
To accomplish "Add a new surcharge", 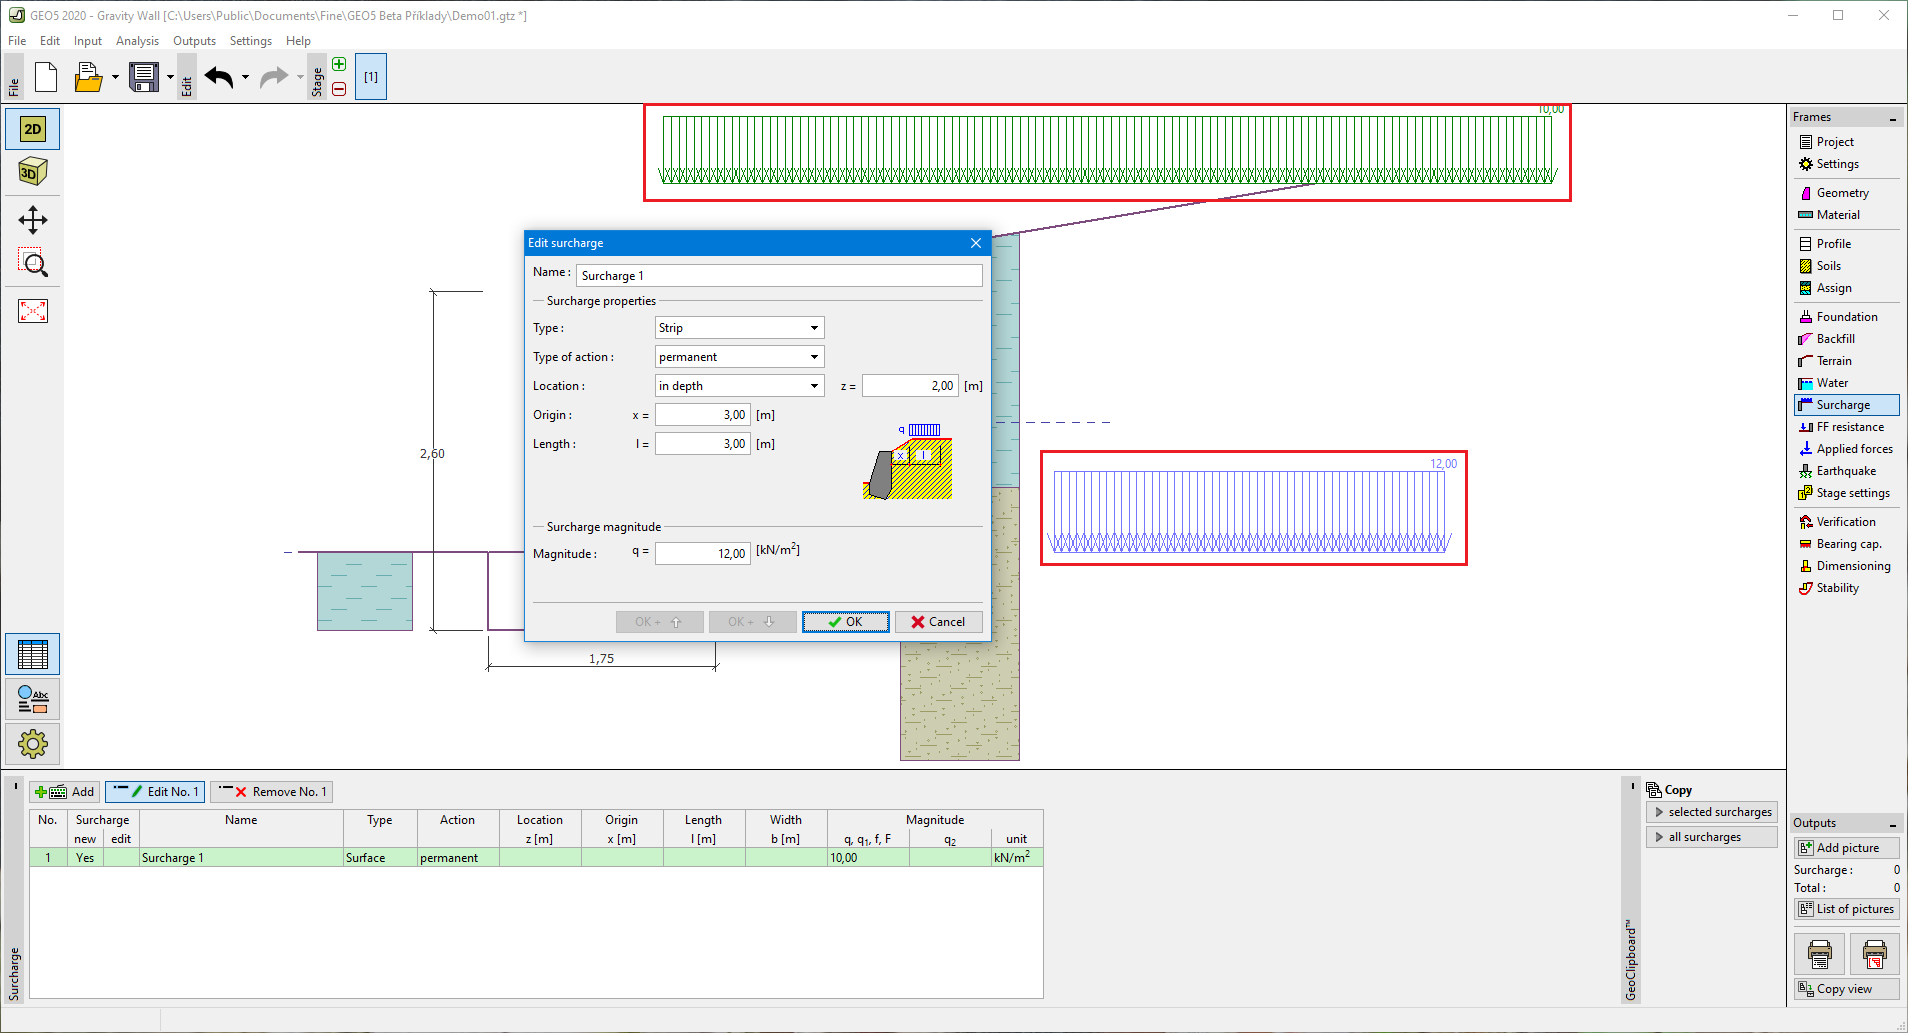I will [65, 792].
